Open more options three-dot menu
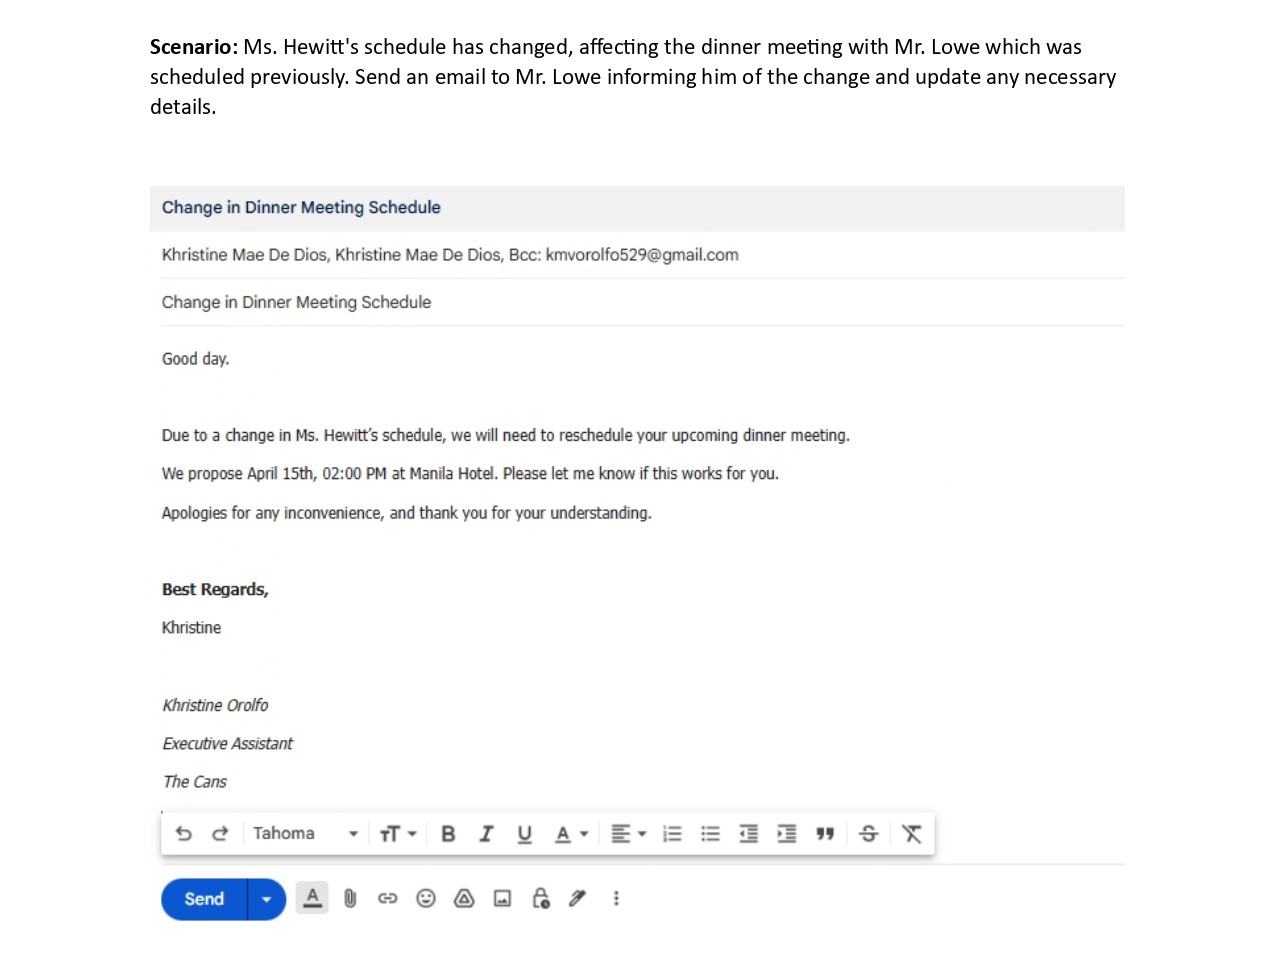This screenshot has height=959, width=1275. click(616, 899)
